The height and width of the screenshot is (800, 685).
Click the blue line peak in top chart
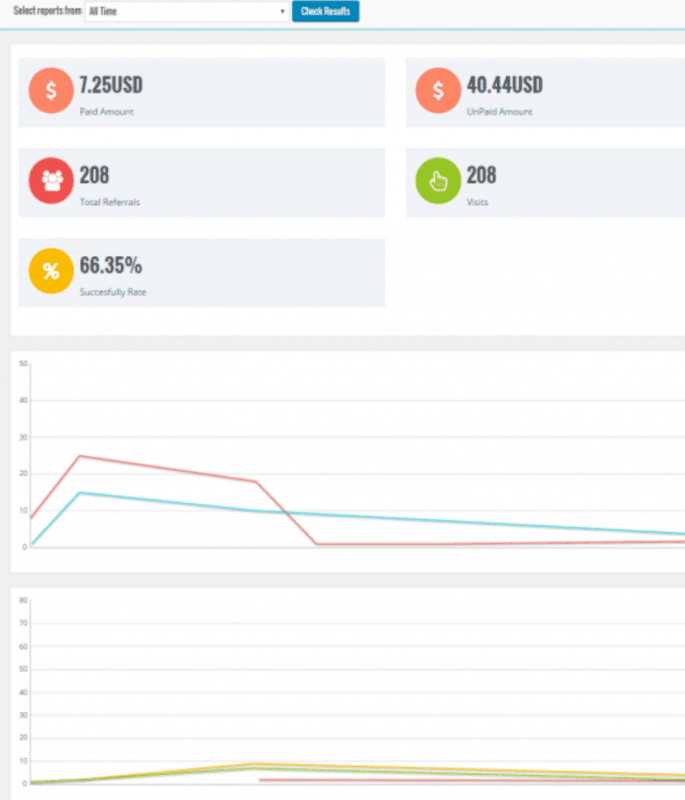point(80,492)
